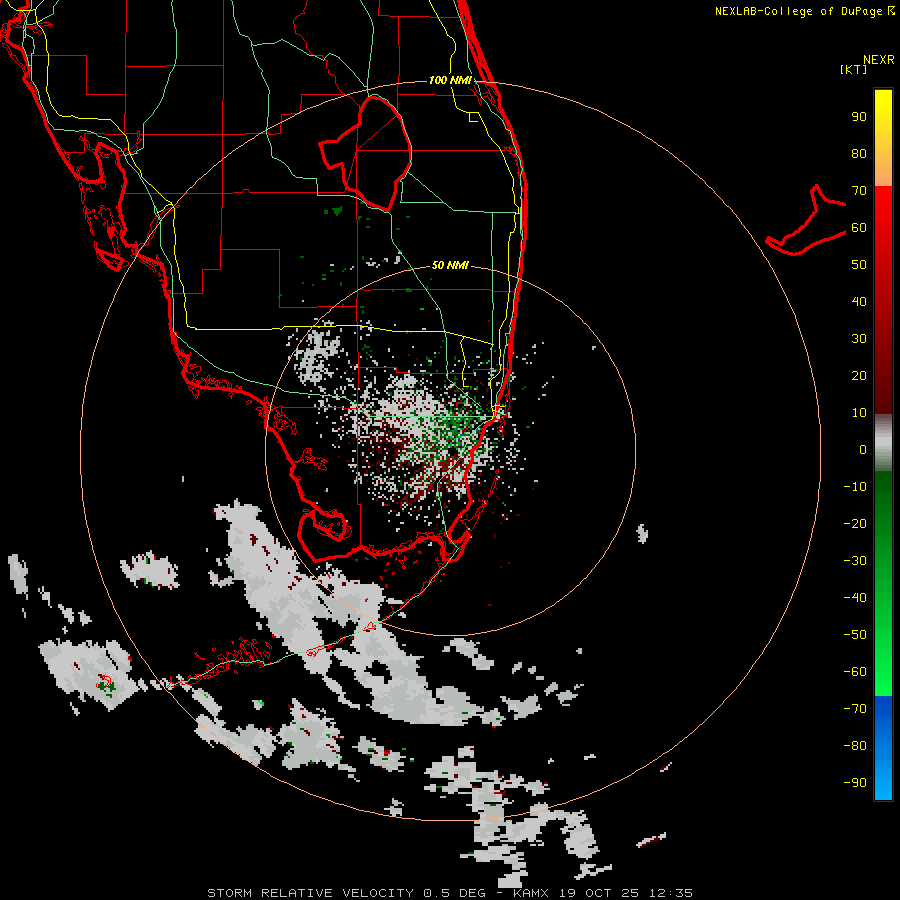900x900 pixels.
Task: Click the 90 knot scale label
Action: tap(859, 117)
